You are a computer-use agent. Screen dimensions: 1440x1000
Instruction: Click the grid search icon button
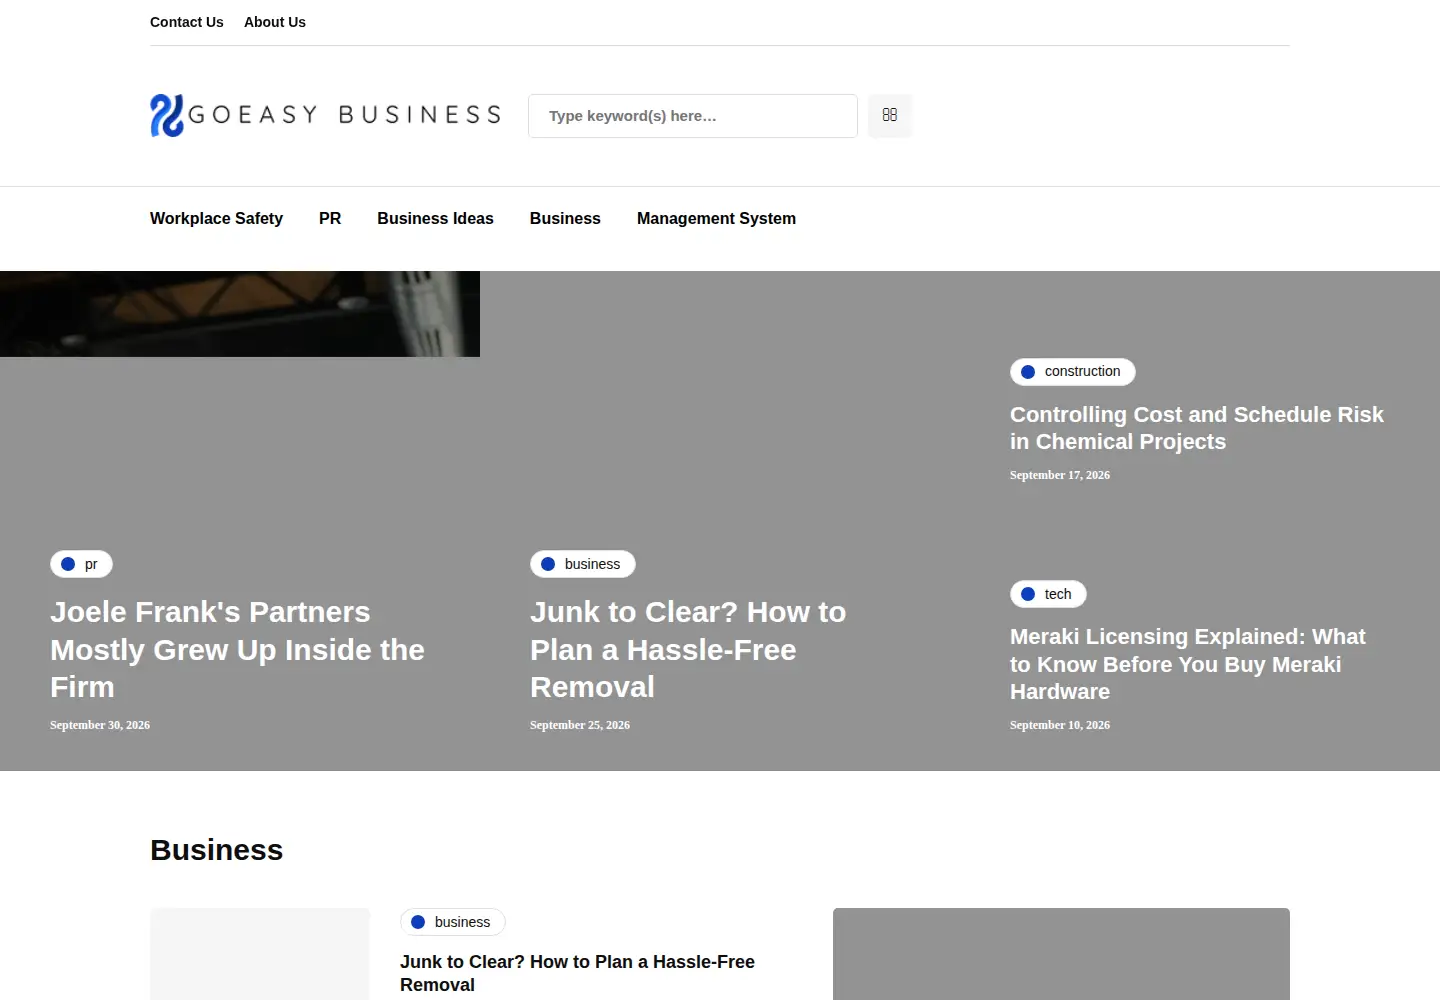pos(890,115)
